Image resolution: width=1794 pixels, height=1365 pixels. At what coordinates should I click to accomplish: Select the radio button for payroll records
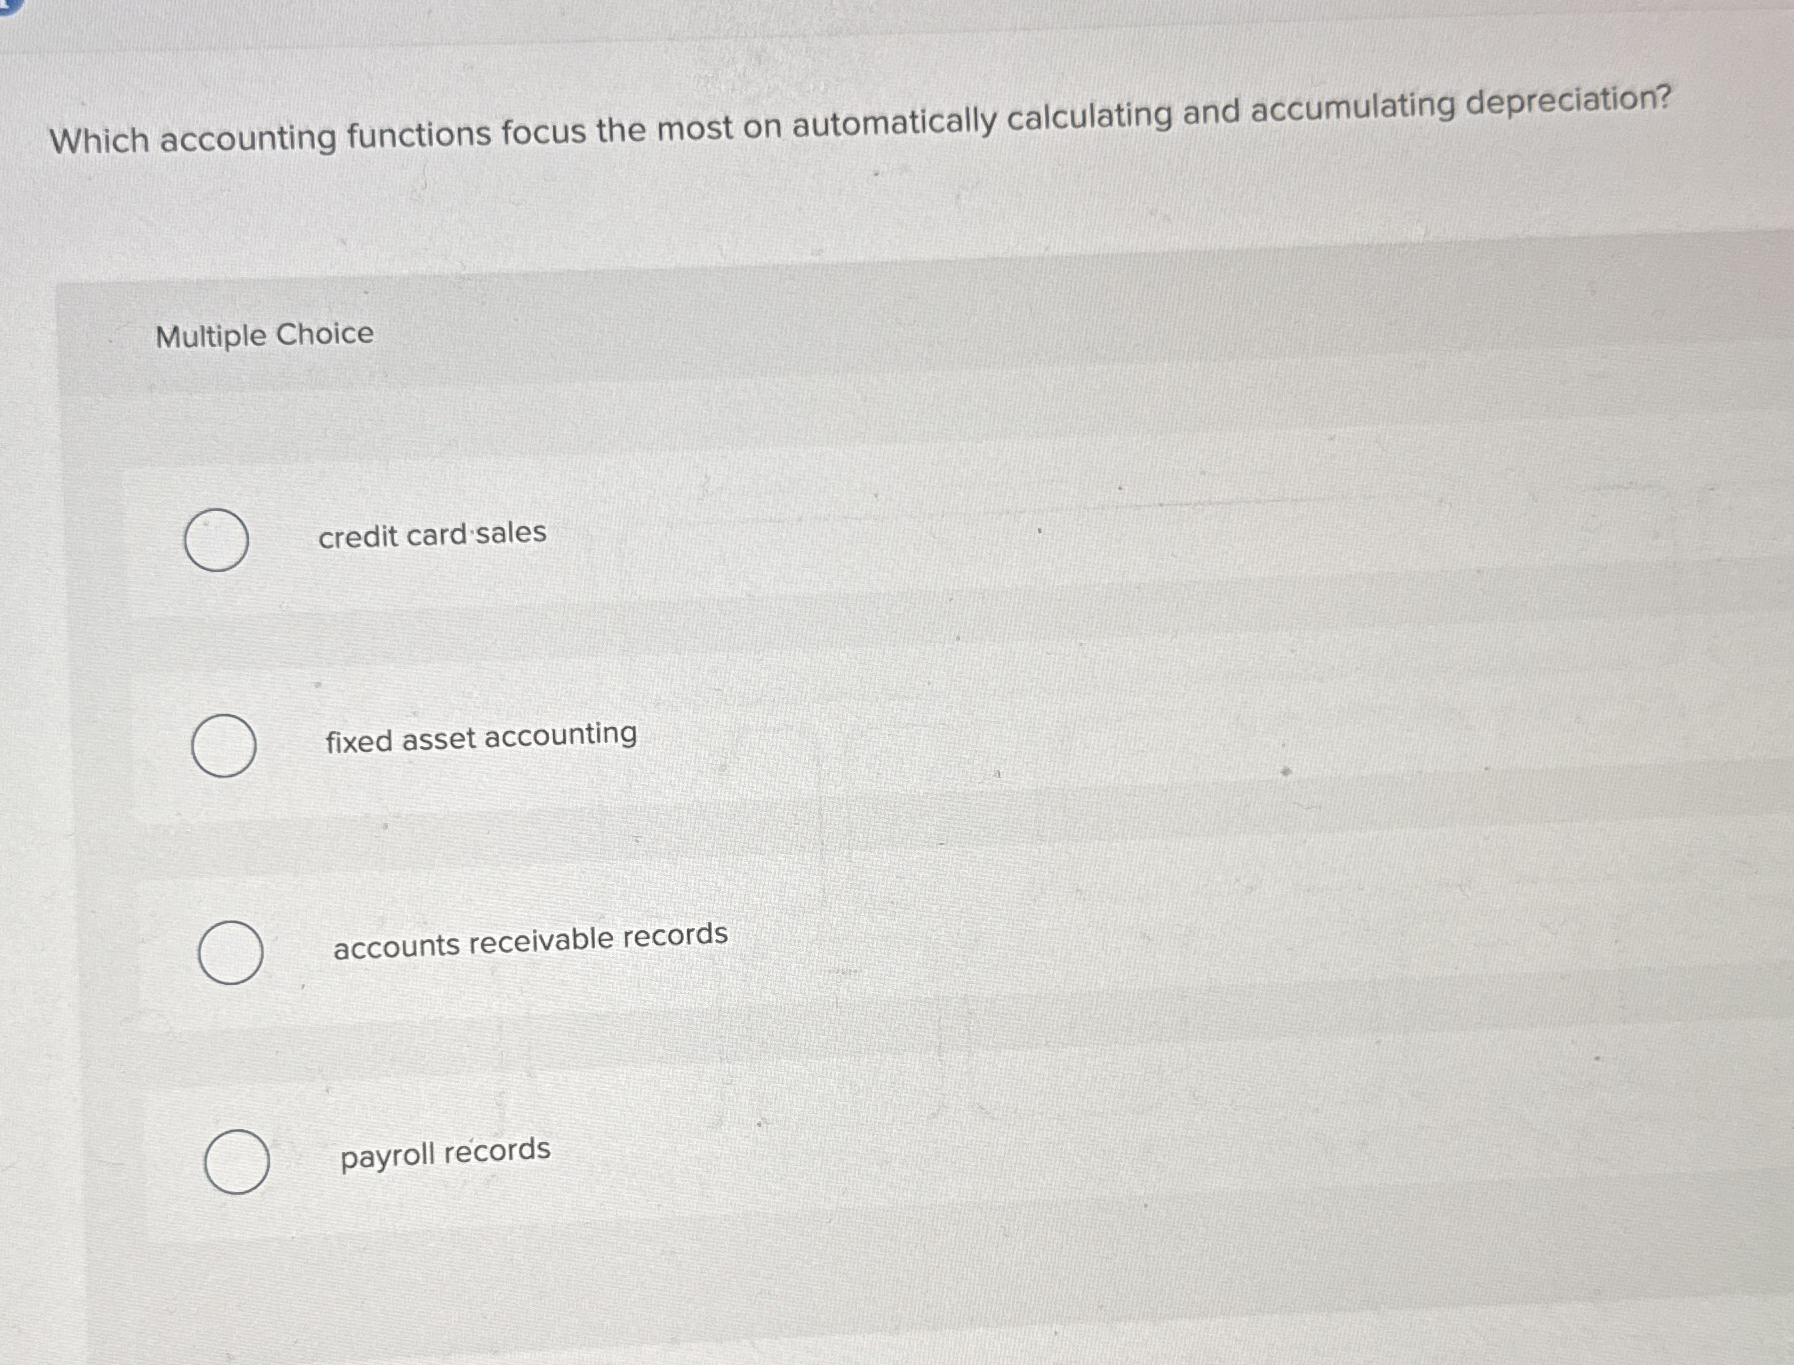(x=238, y=1160)
